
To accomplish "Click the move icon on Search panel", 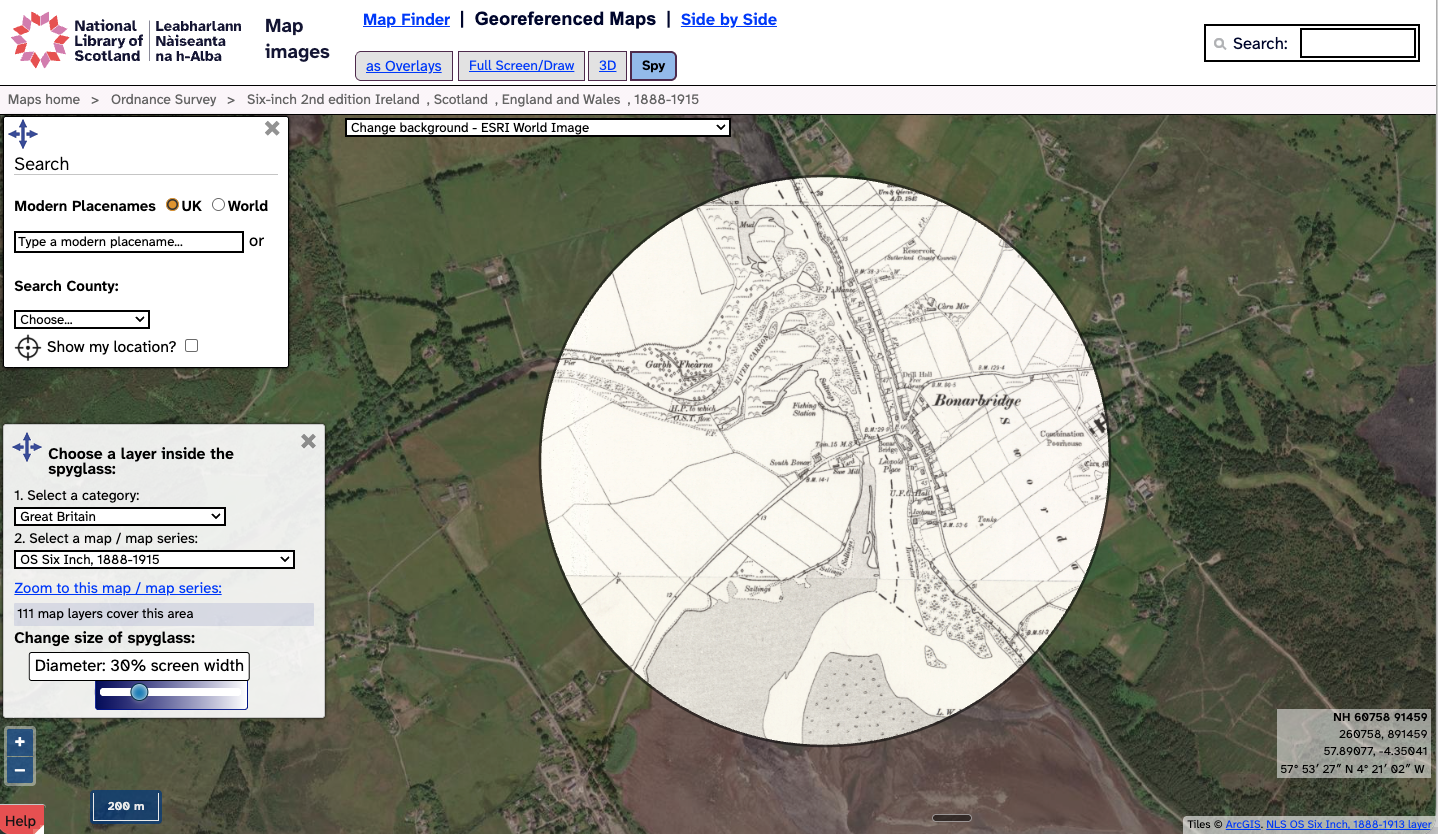I will click(x=23, y=134).
